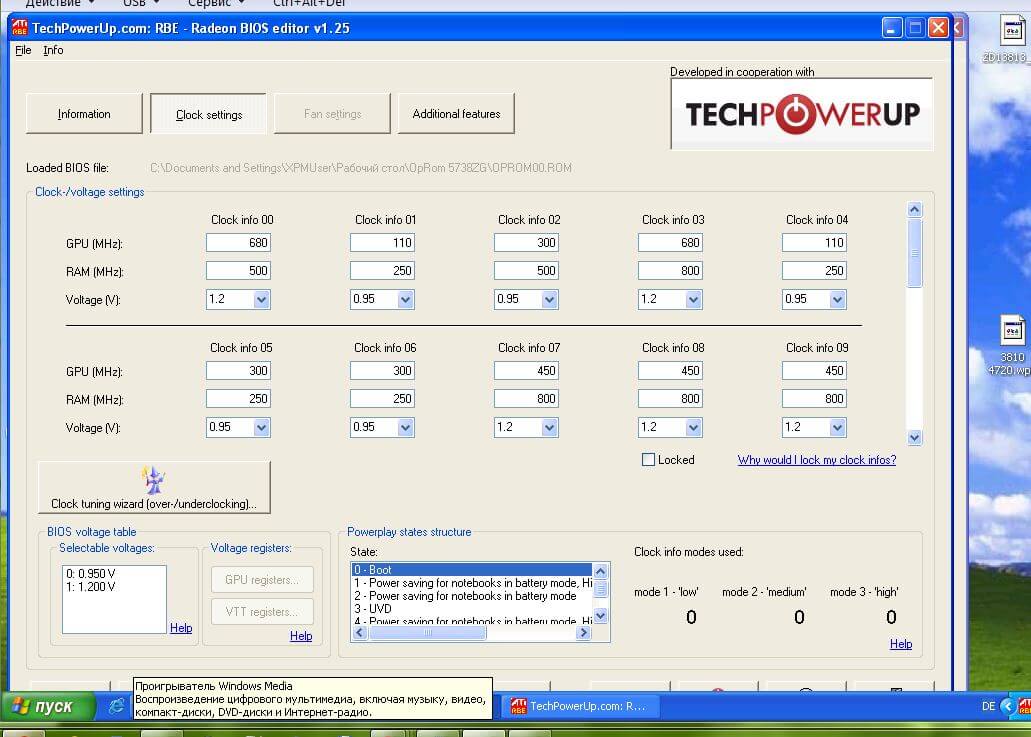Open the 3810 file on desktop

click(1012, 331)
